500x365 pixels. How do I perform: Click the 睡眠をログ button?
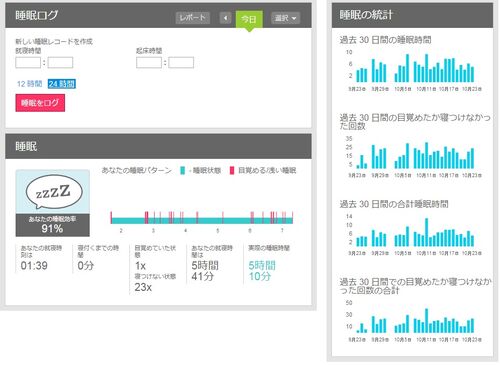40,103
